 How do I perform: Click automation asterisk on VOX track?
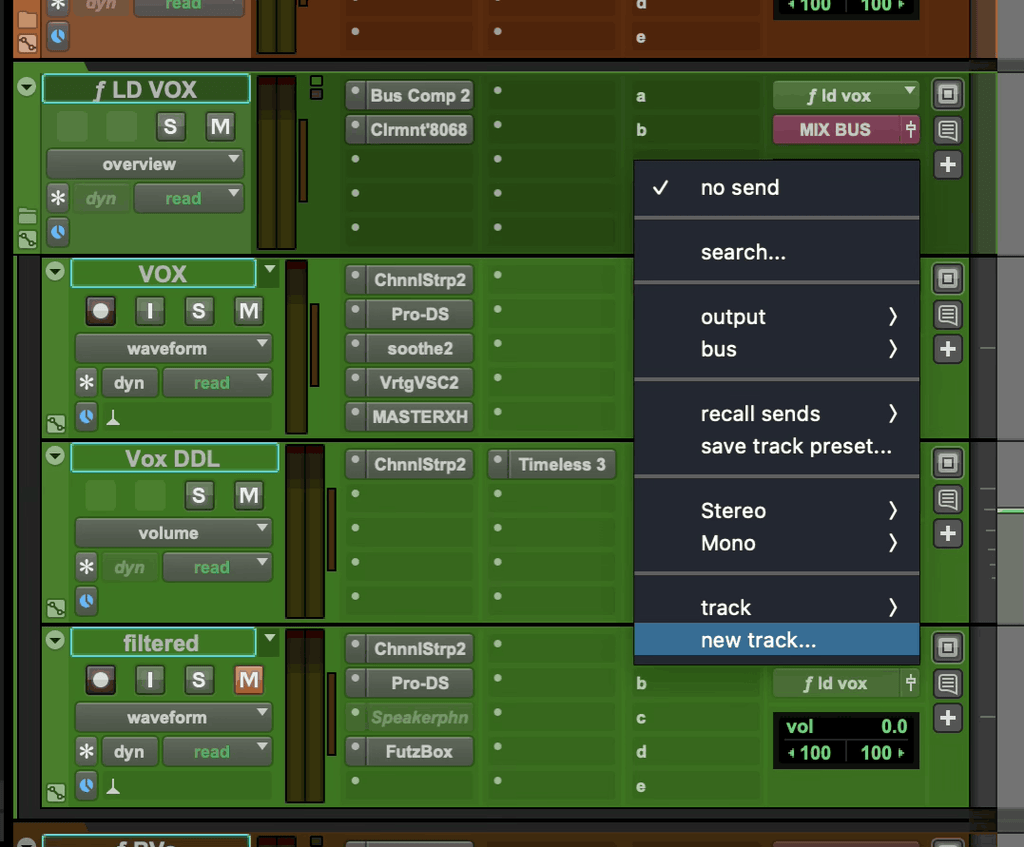pyautogui.click(x=86, y=383)
